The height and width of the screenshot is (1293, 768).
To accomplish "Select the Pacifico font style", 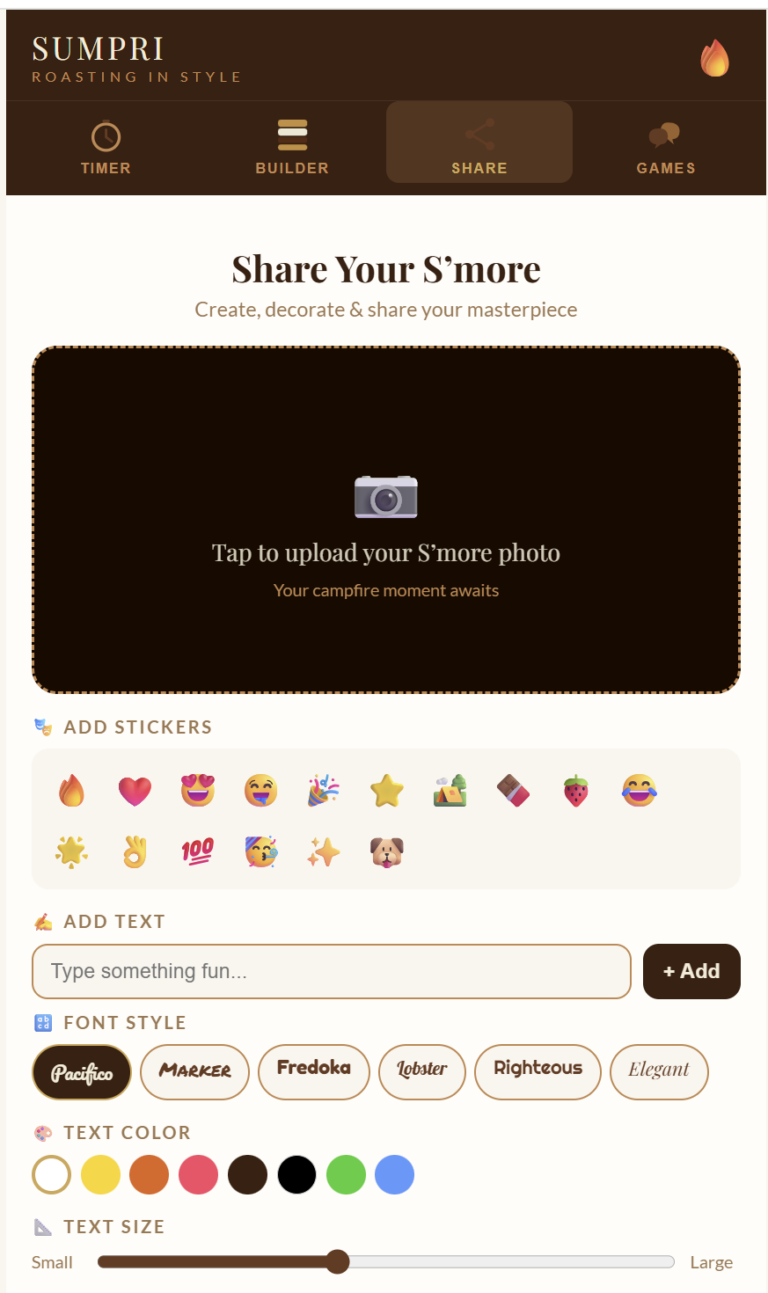I will tap(82, 1072).
